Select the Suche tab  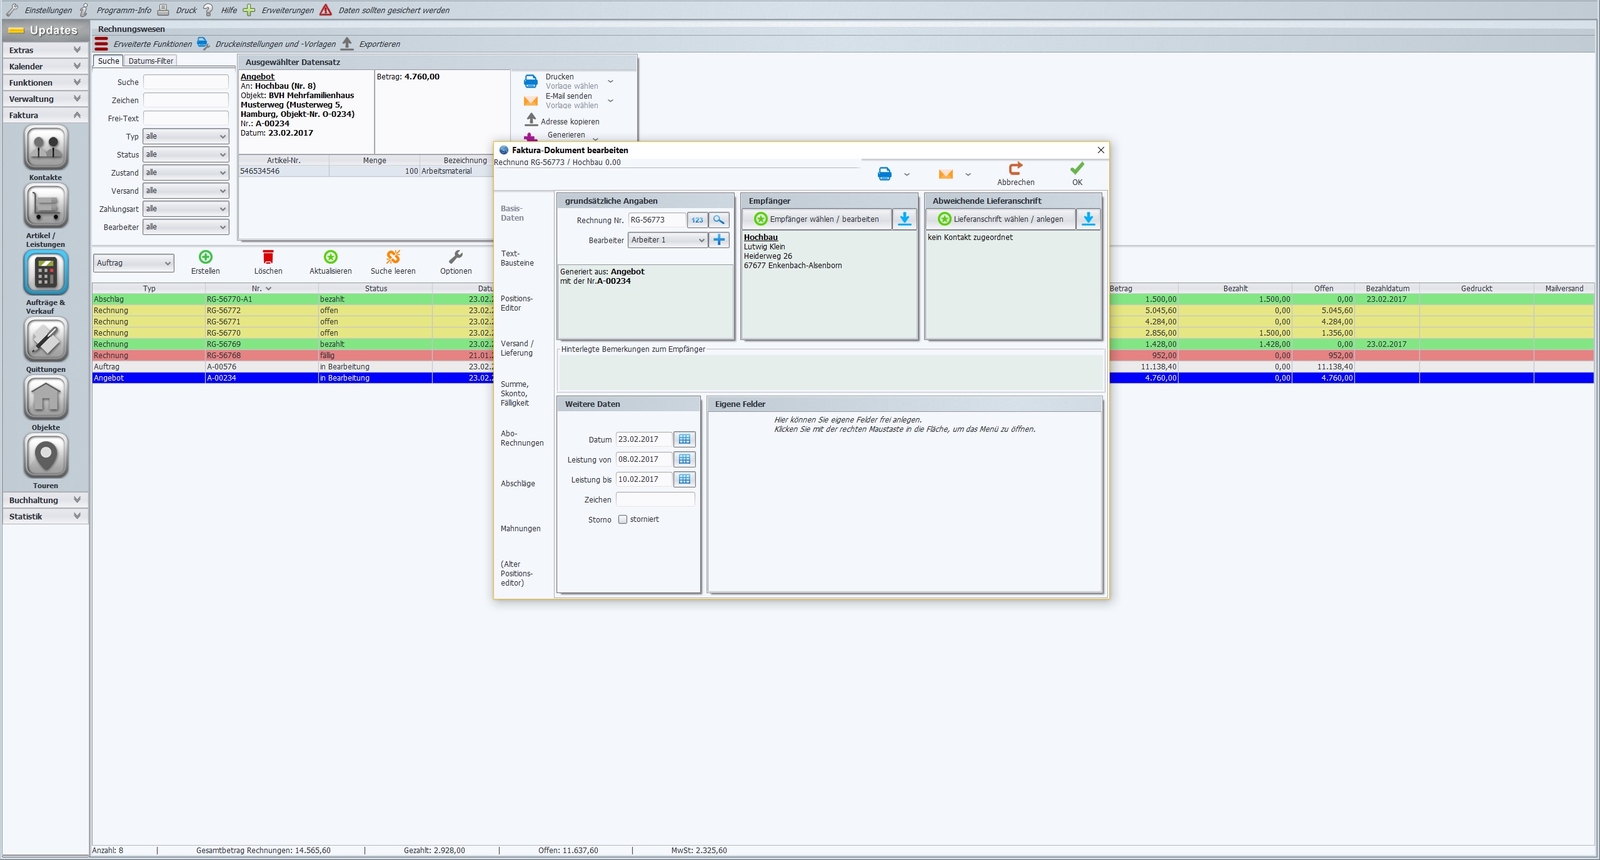click(108, 61)
